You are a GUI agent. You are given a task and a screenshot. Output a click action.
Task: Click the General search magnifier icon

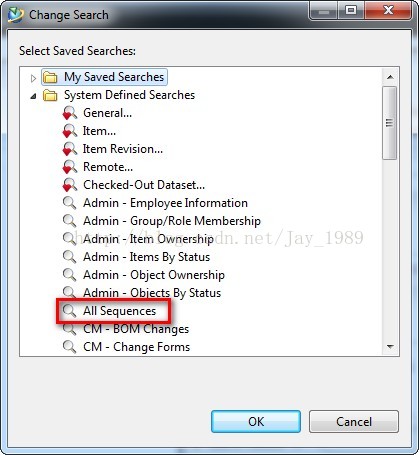(70, 113)
